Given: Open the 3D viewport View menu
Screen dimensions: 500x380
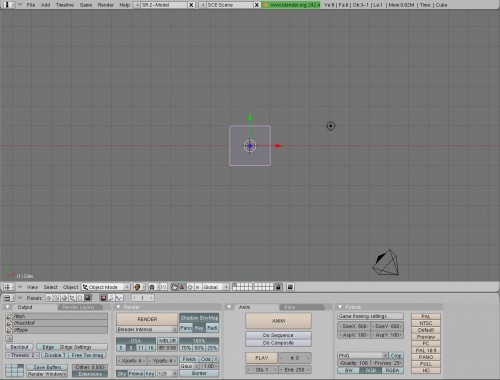Looking at the screenshot, I should coord(32,287).
